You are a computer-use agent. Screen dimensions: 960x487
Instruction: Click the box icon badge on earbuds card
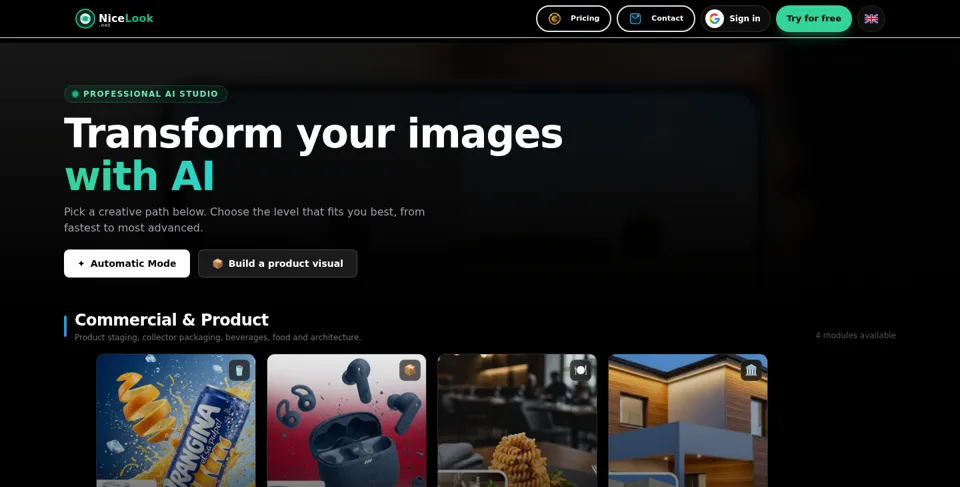[x=410, y=370]
